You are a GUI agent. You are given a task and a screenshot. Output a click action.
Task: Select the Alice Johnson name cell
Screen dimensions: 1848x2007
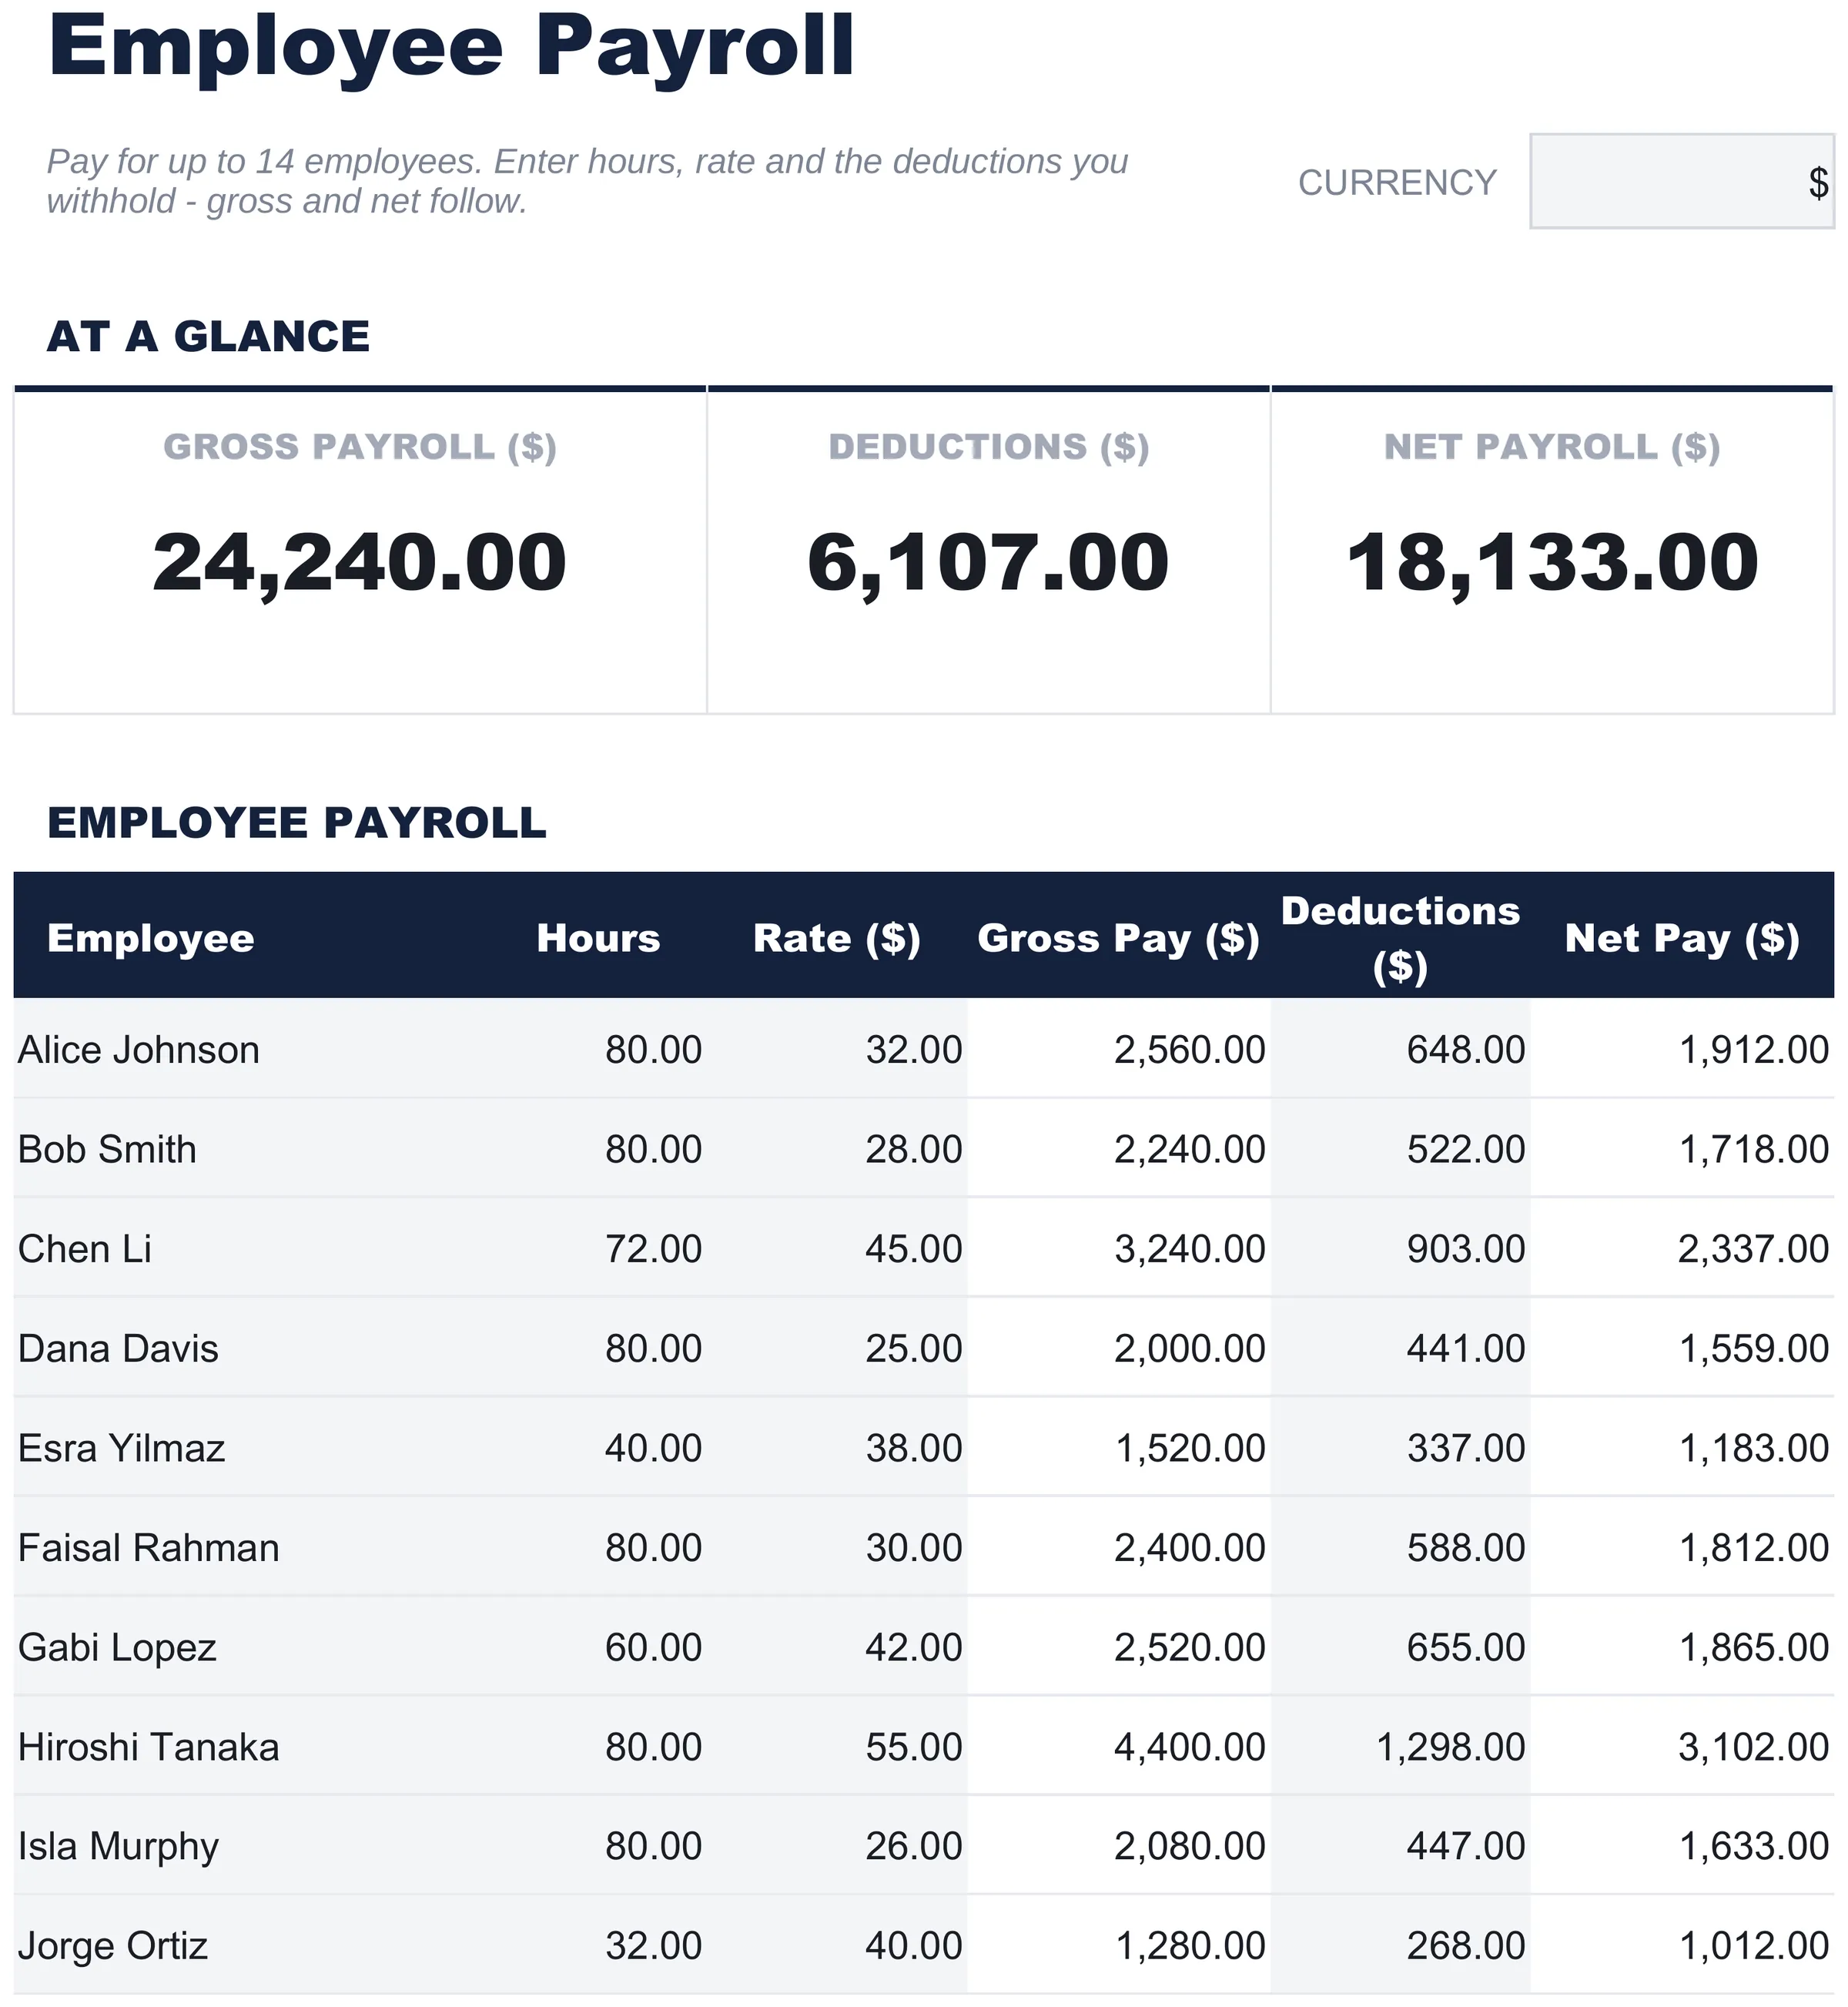139,1050
